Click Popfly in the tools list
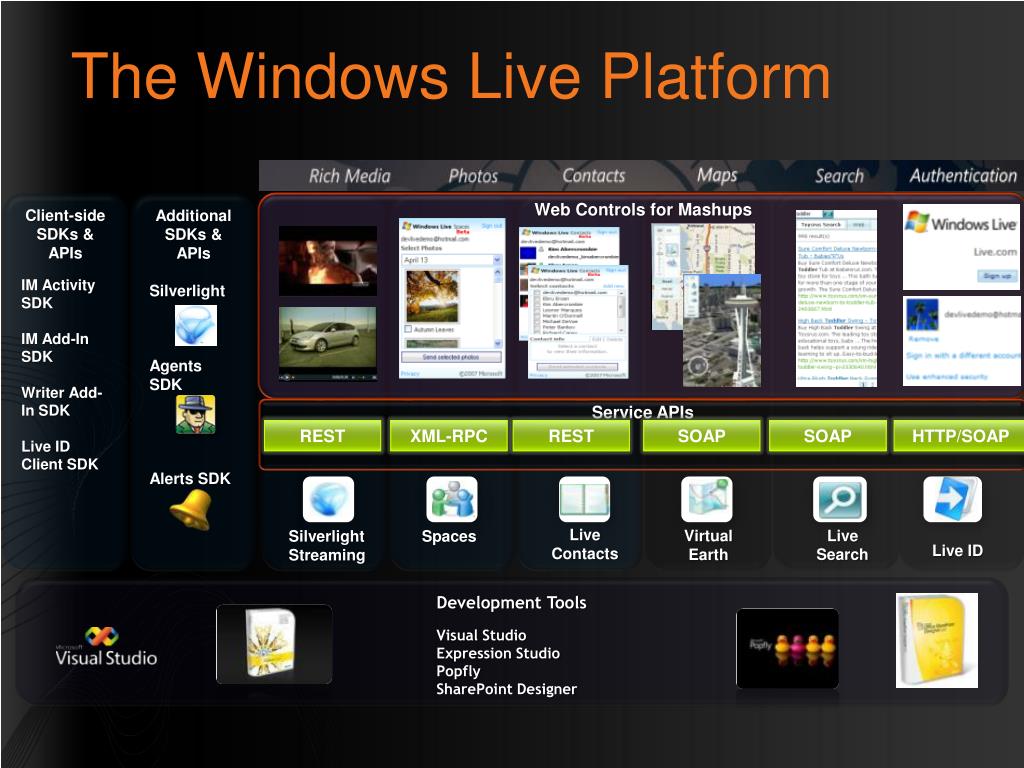 pyautogui.click(x=458, y=671)
